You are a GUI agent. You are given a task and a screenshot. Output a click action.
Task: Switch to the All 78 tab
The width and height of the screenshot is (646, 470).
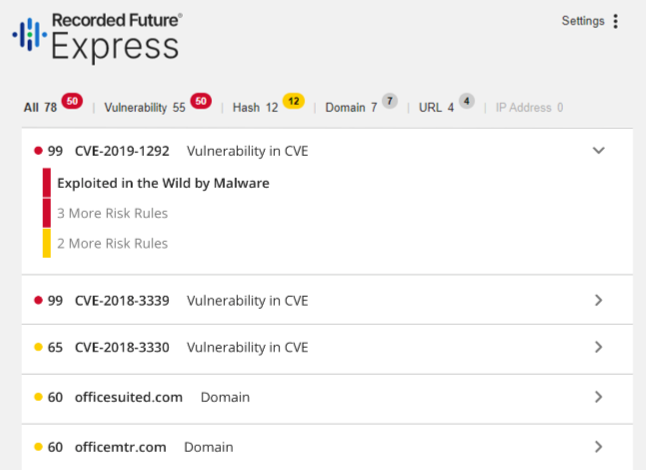click(40, 108)
